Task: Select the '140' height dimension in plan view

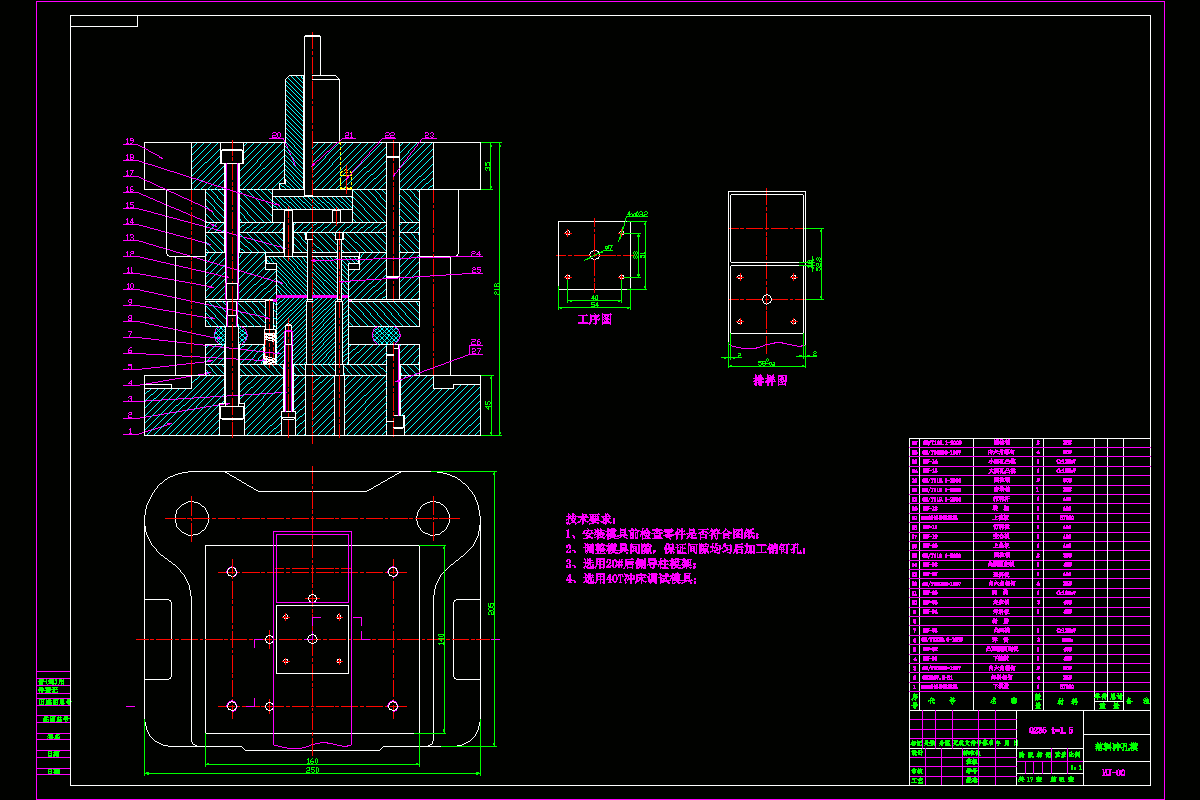Action: [x=441, y=639]
